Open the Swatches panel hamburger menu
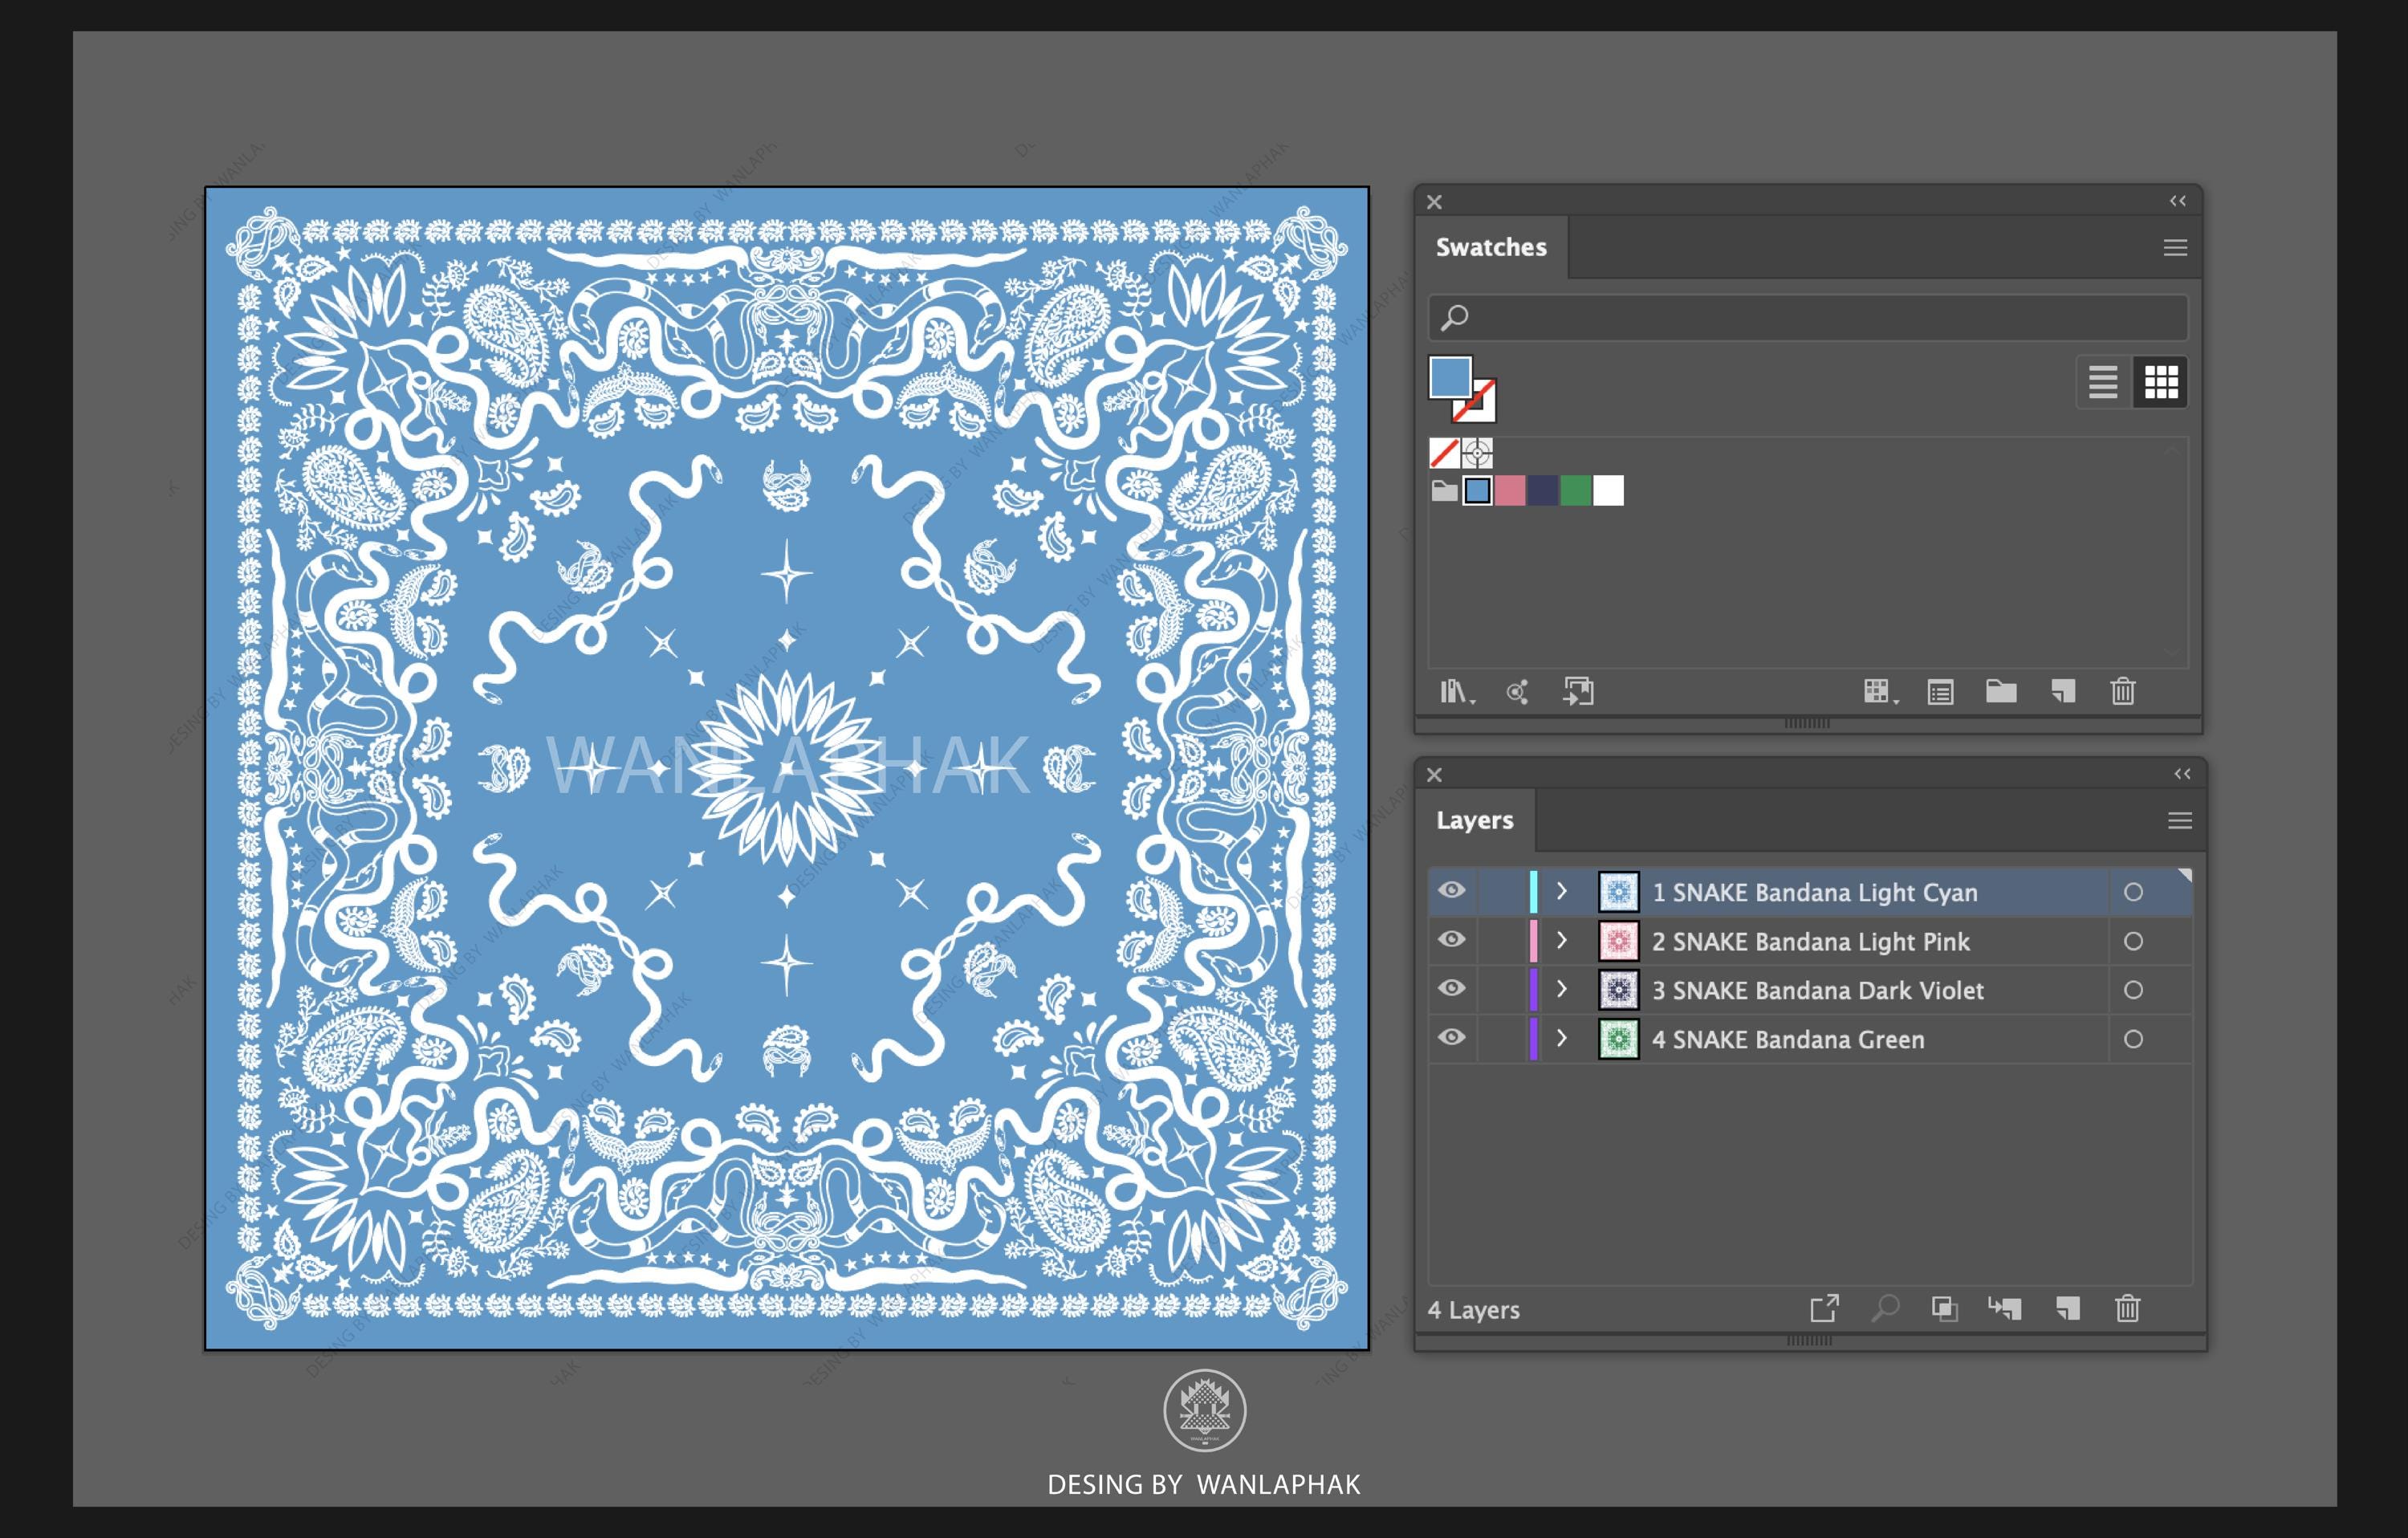The width and height of the screenshot is (2408, 1538). (x=2175, y=248)
